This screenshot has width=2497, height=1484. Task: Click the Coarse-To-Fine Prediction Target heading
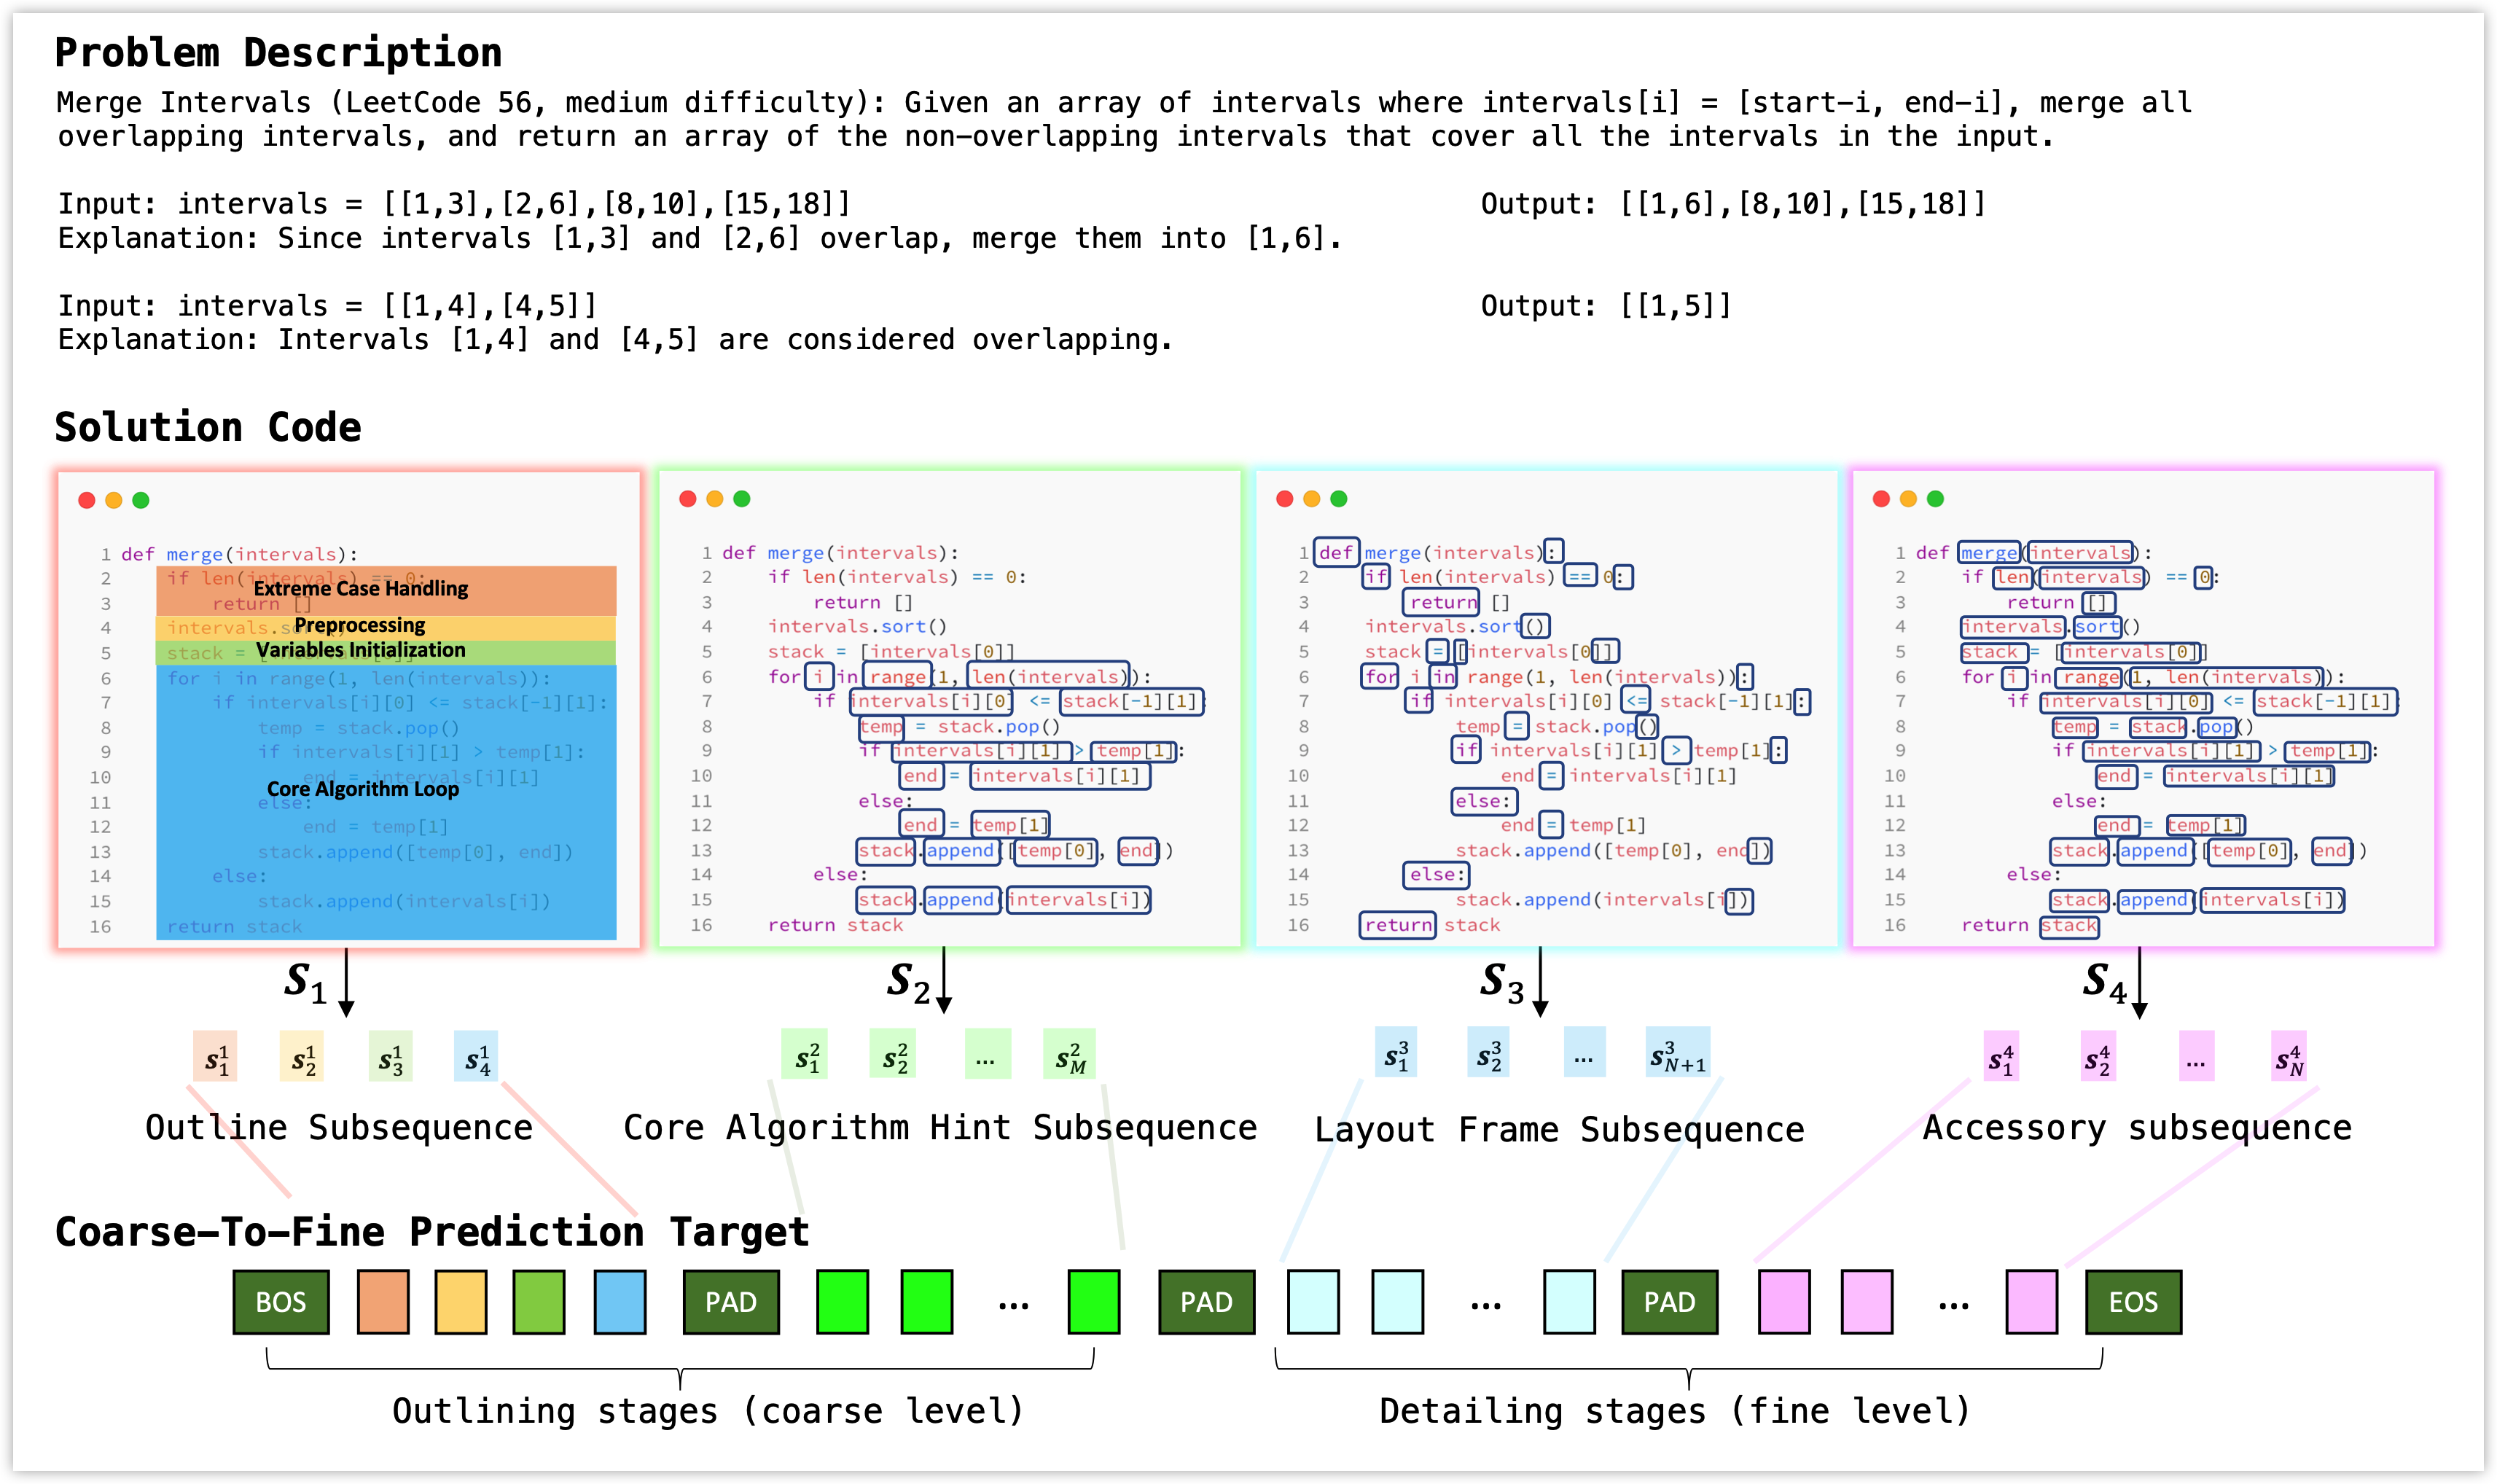click(x=432, y=1232)
